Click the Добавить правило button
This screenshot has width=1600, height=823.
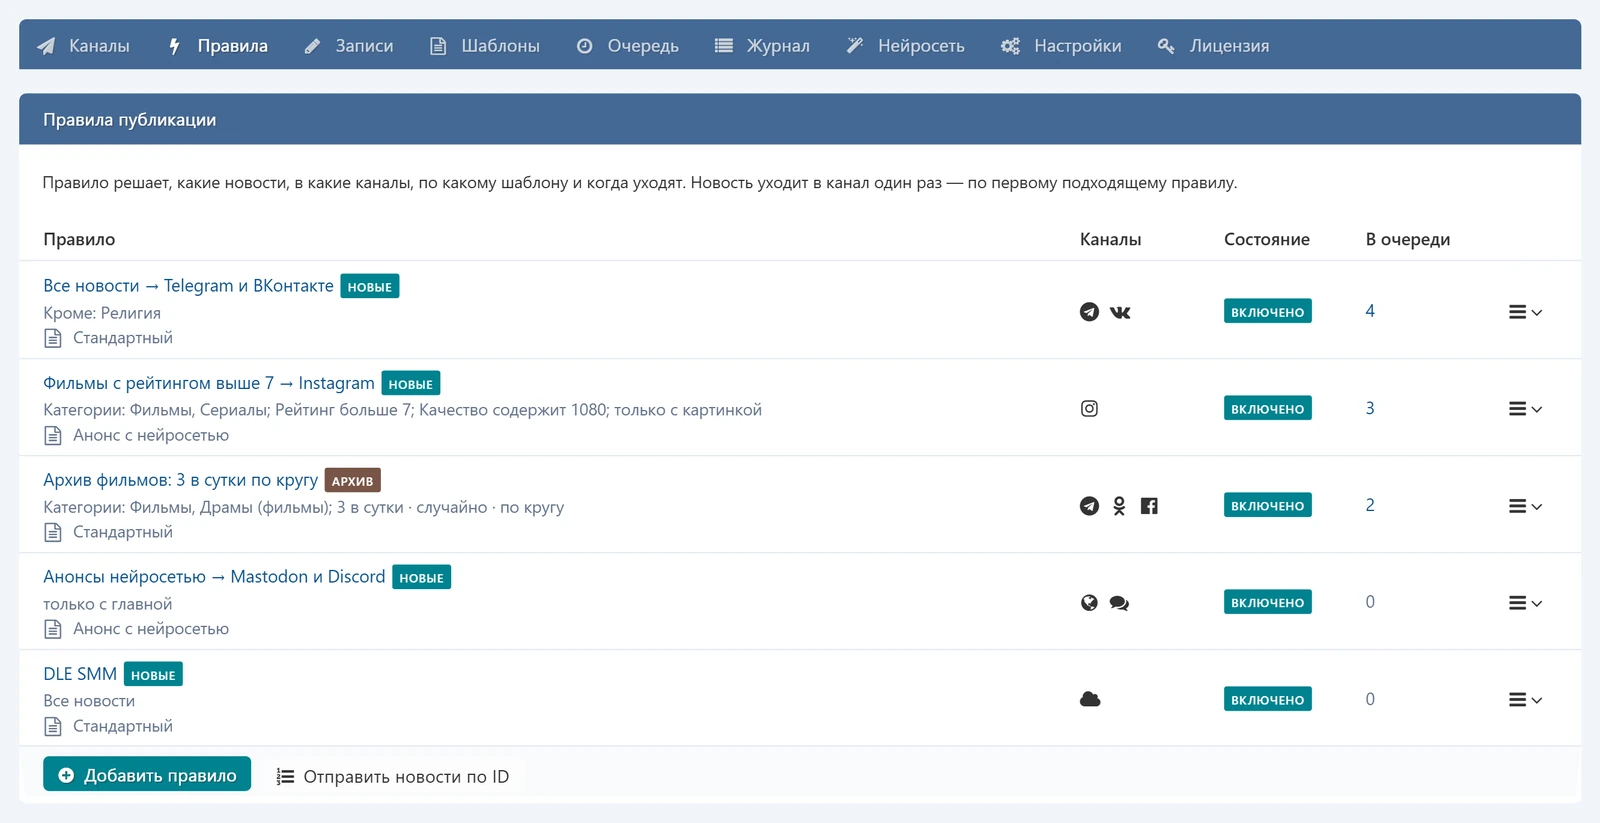147,775
